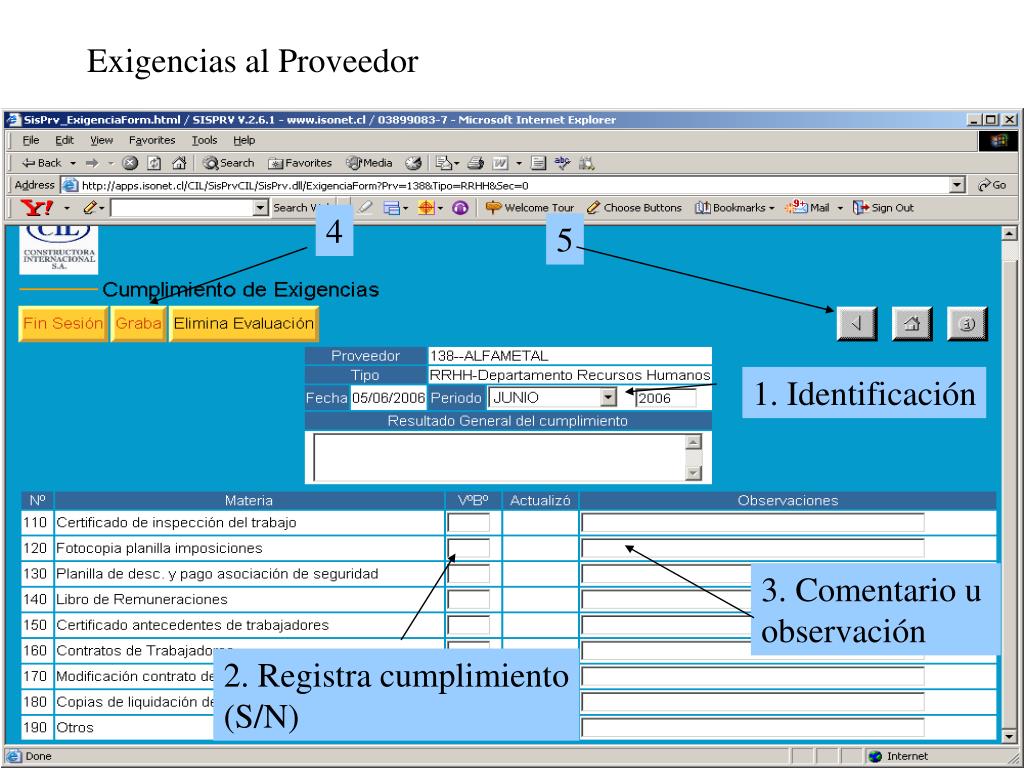The height and width of the screenshot is (768, 1024).
Task: Open the Tools menu
Action: click(x=204, y=140)
